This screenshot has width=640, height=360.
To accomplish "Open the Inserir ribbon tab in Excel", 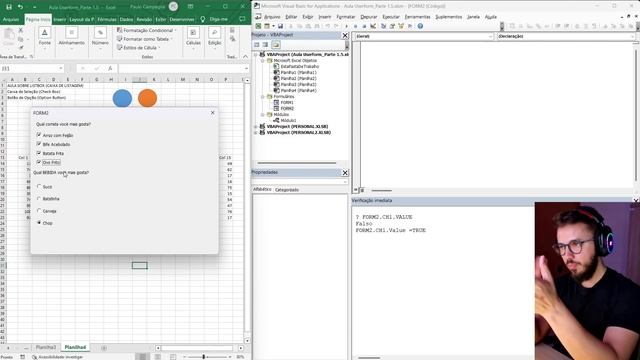I will click(x=60, y=19).
